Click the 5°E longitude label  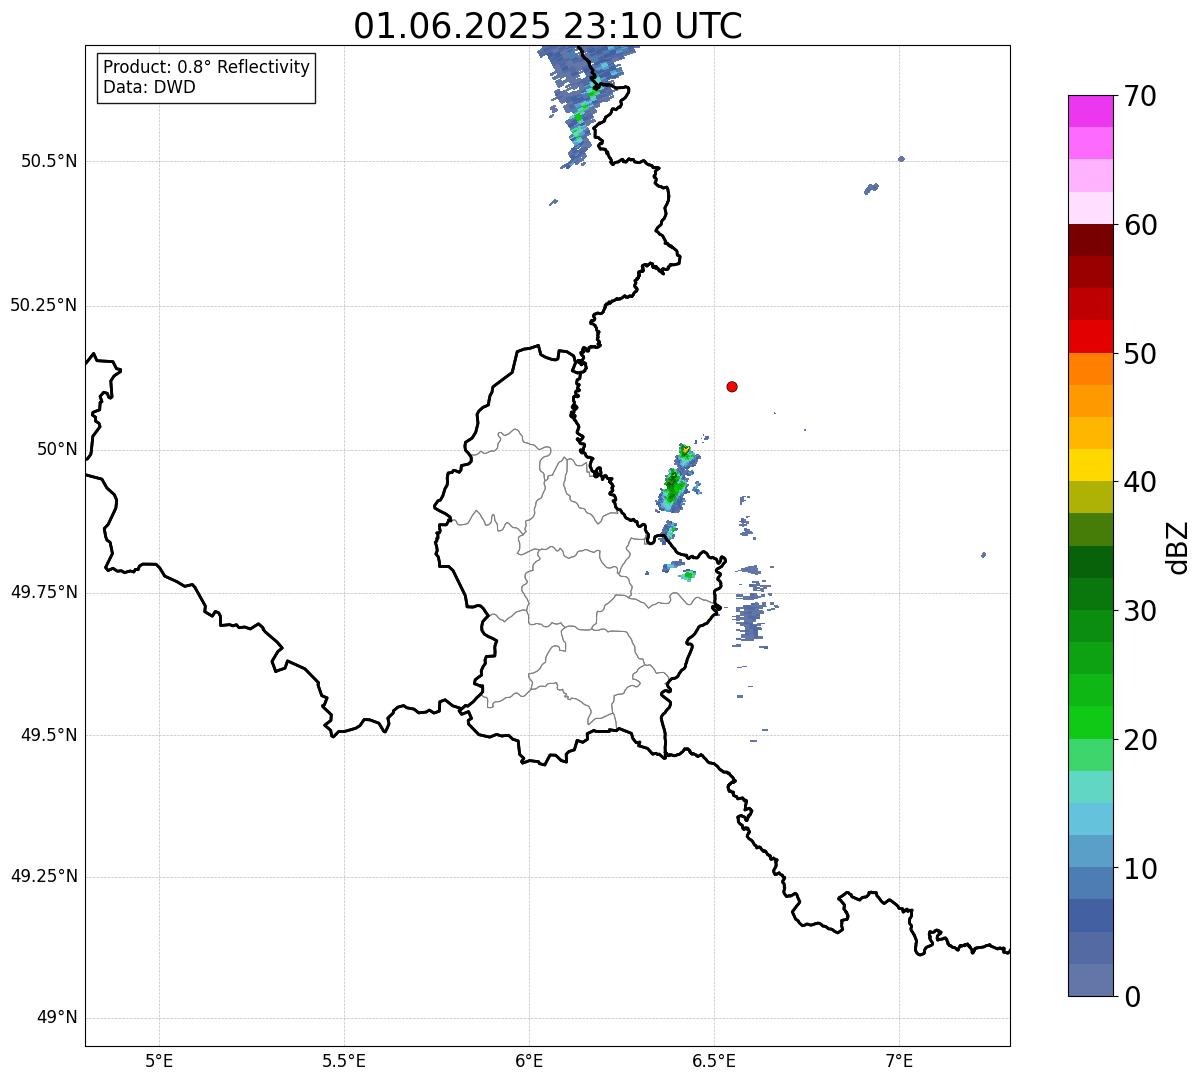click(x=159, y=1060)
